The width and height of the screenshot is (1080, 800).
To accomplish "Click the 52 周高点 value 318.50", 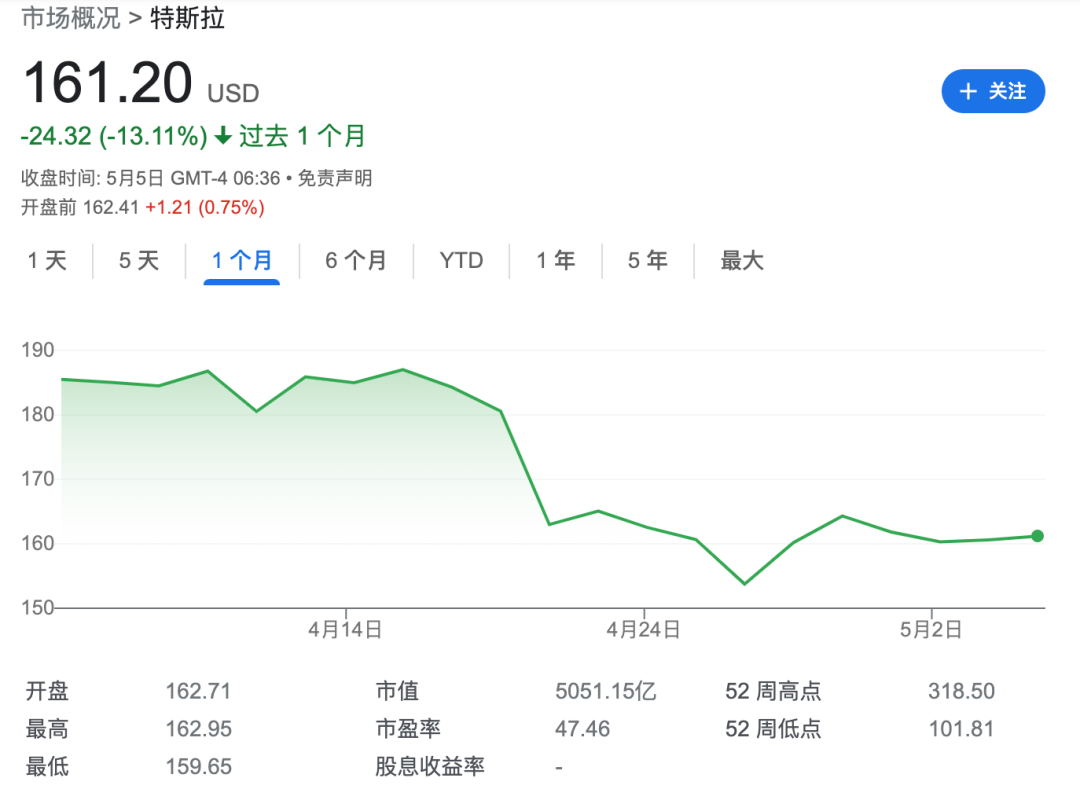I will [962, 691].
